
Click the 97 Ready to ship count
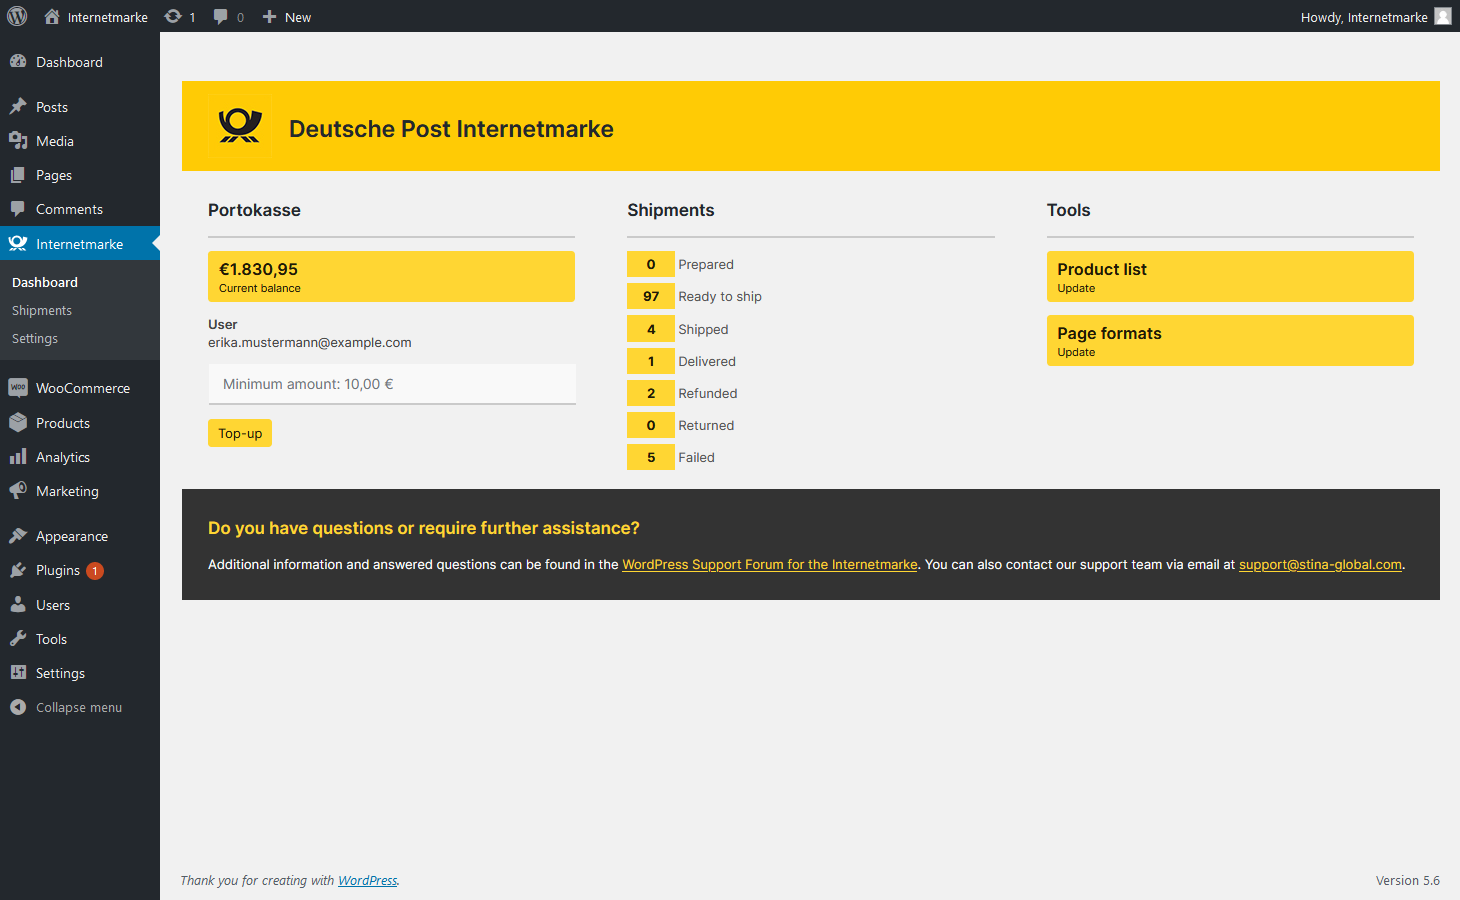point(651,296)
